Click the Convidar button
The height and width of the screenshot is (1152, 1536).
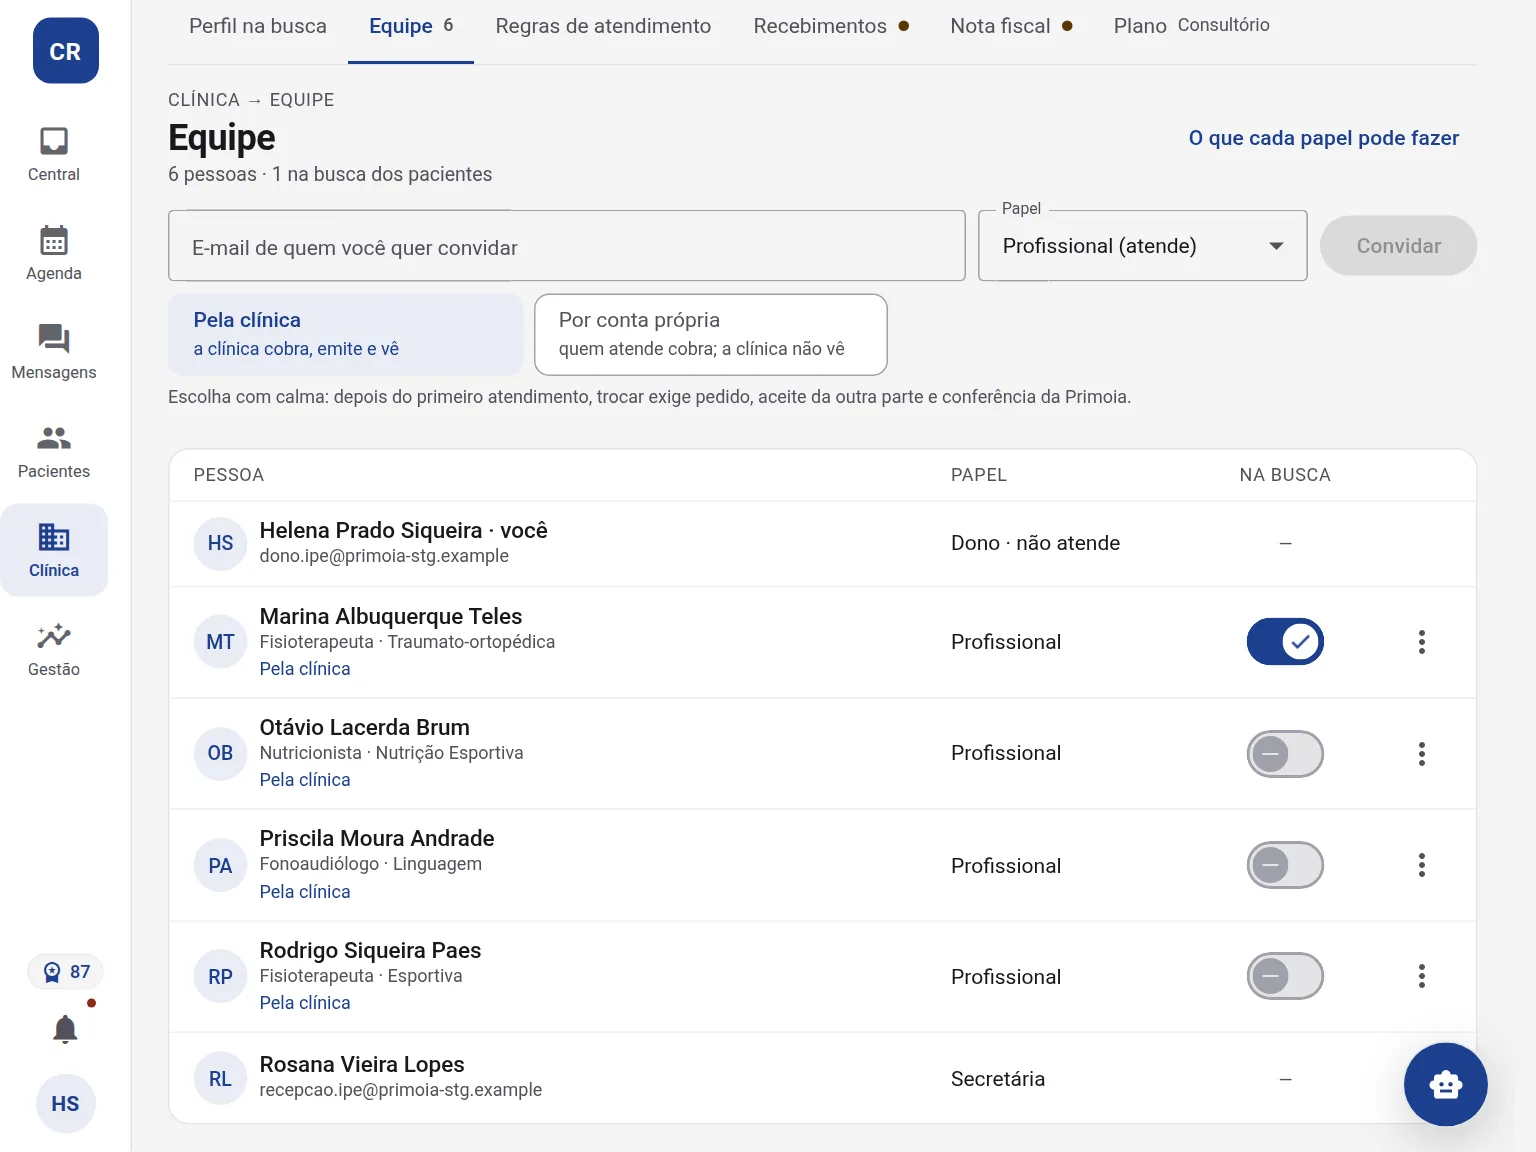(x=1398, y=246)
